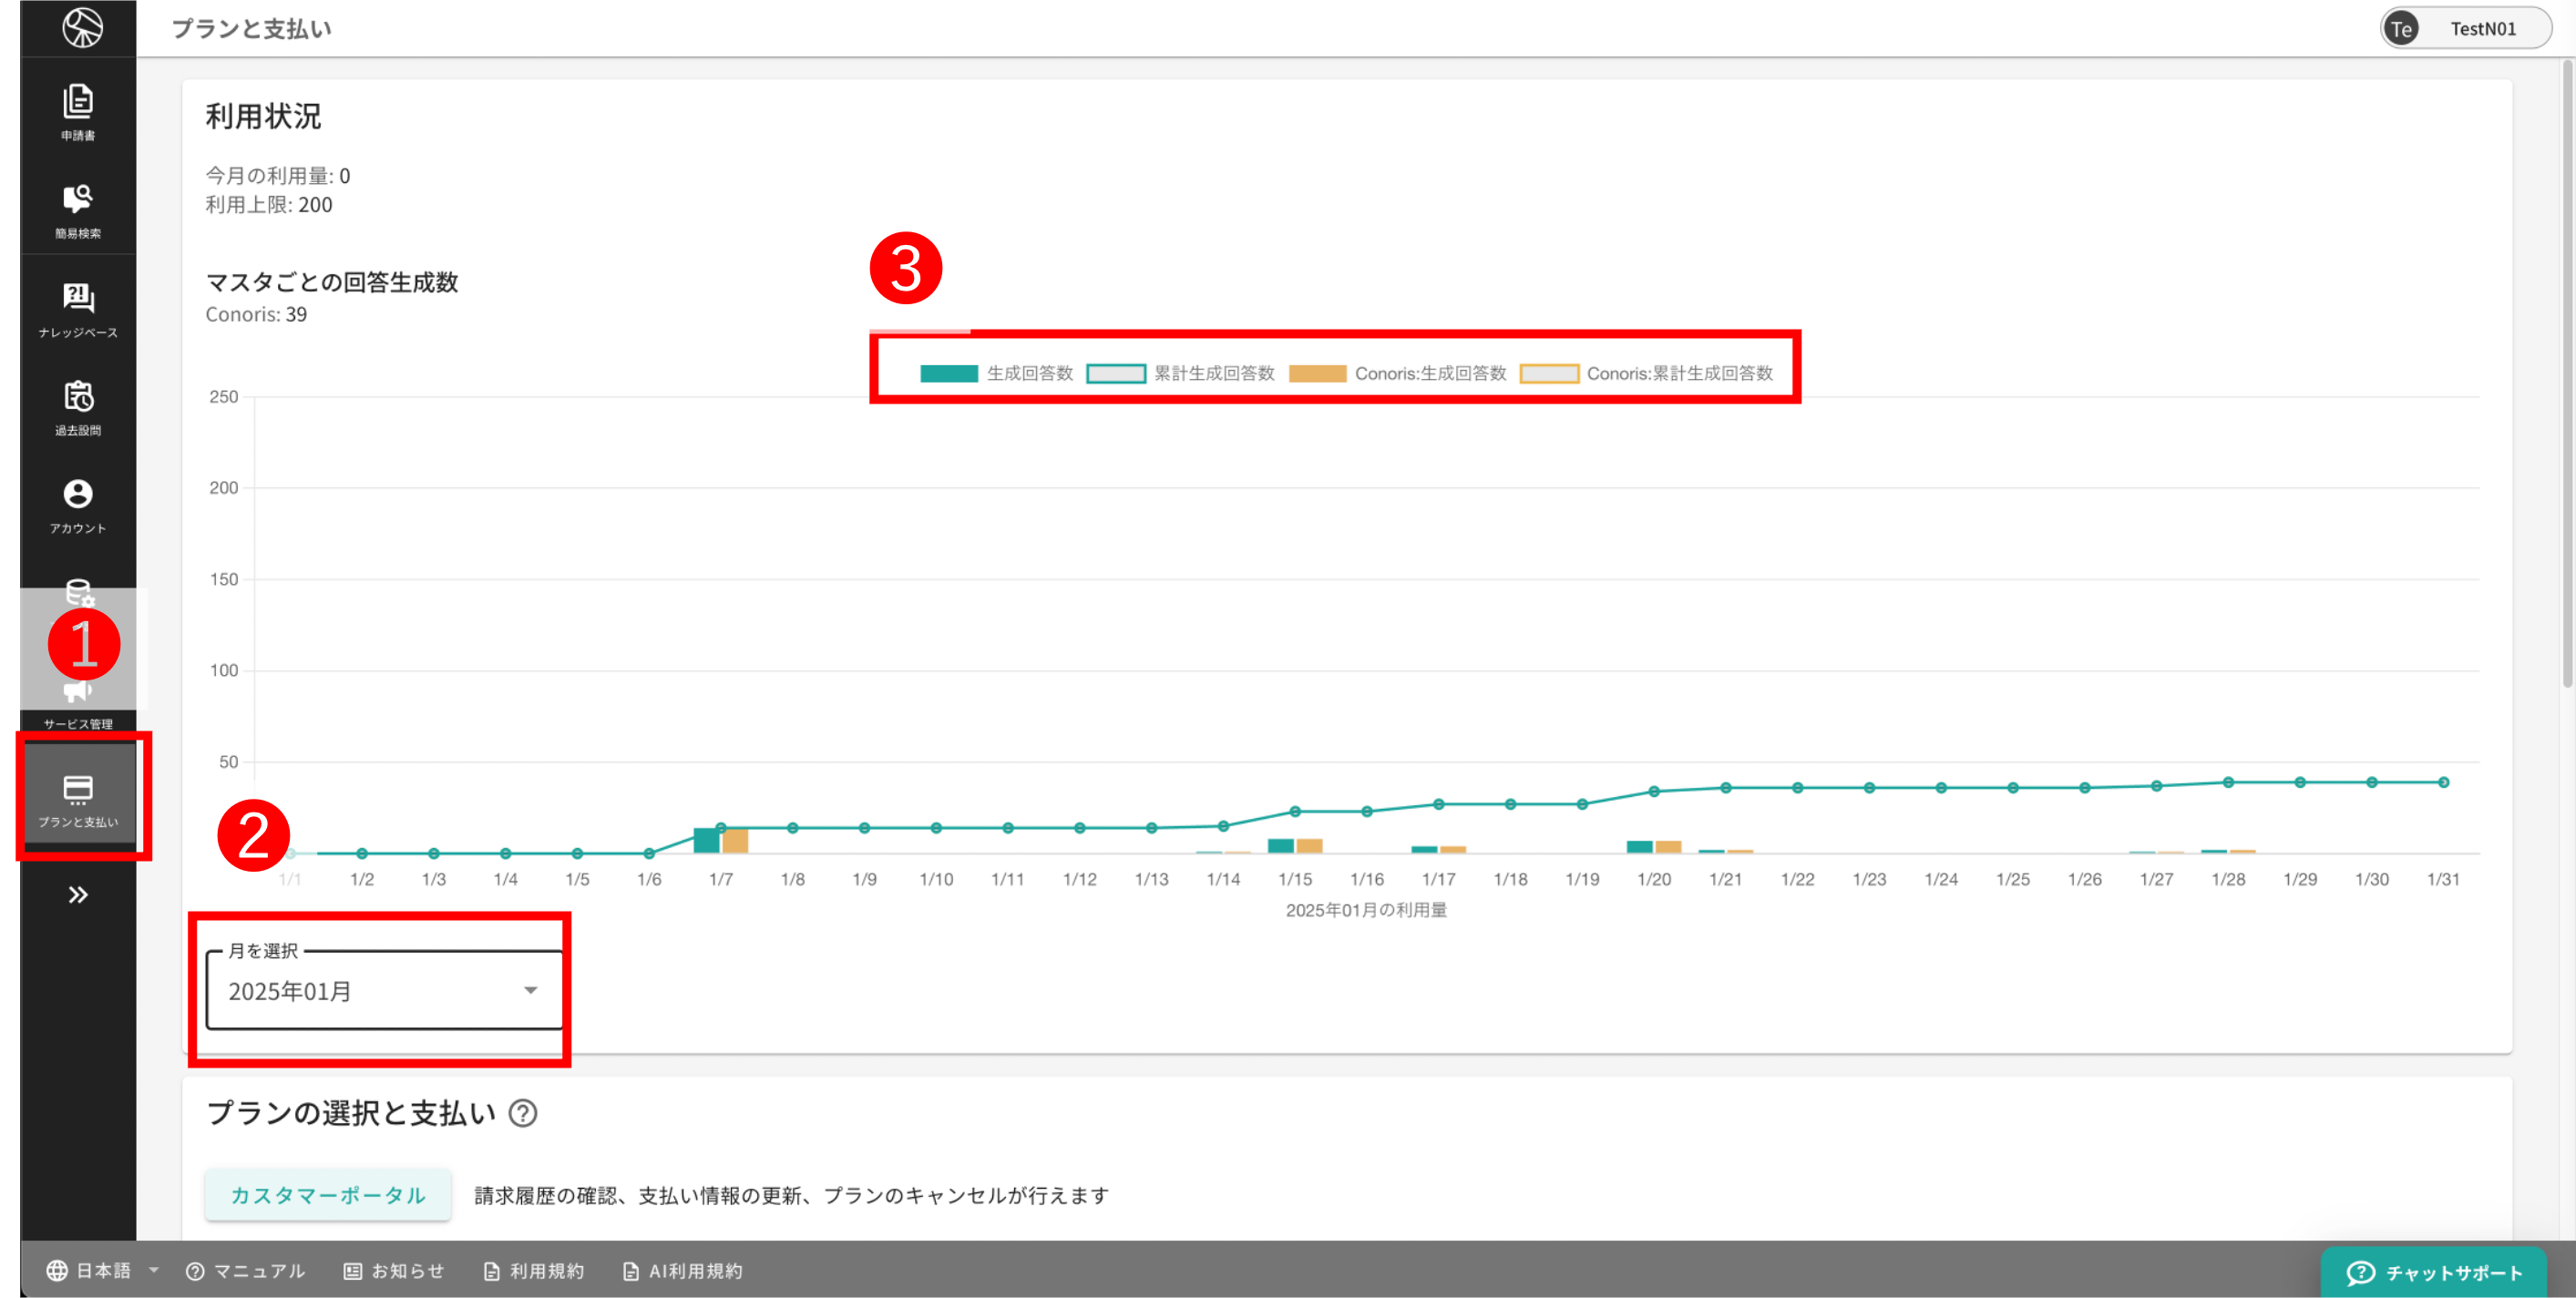The height and width of the screenshot is (1298, 2576).
Task: Open the チャットサポート button
Action: point(2433,1272)
